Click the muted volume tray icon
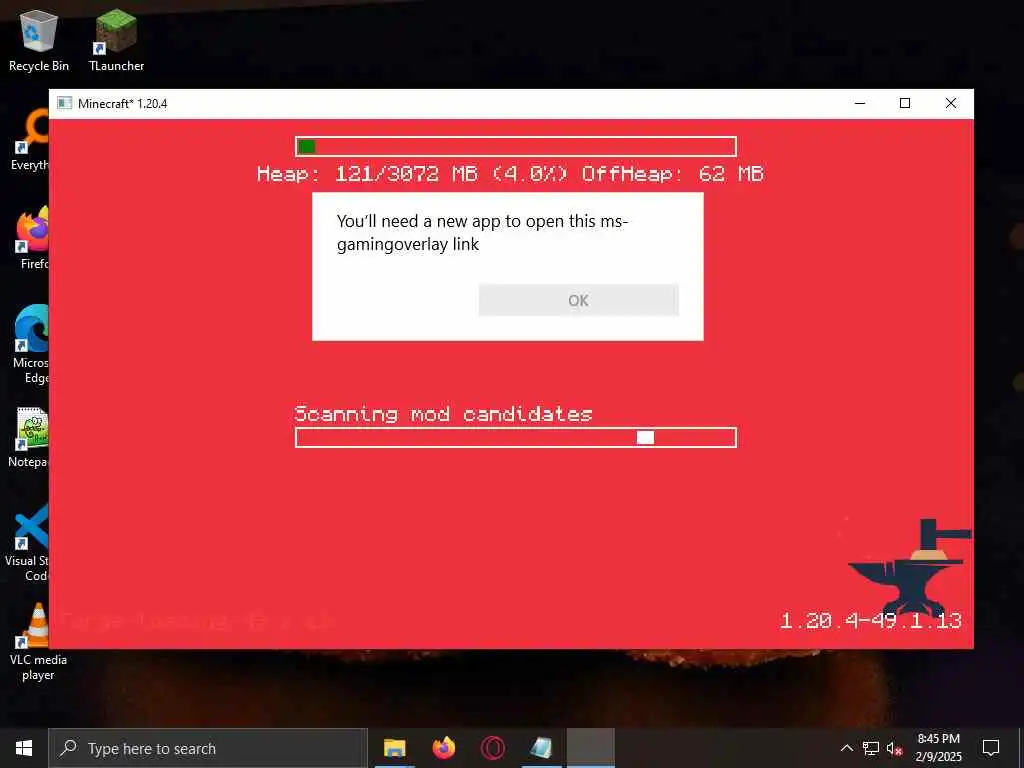The image size is (1024, 768). click(894, 748)
